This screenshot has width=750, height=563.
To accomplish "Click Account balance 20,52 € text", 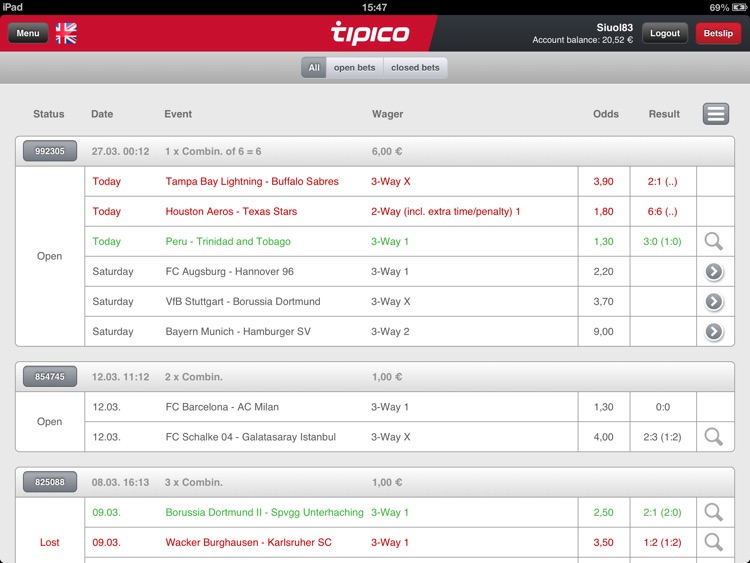I will click(x=583, y=40).
